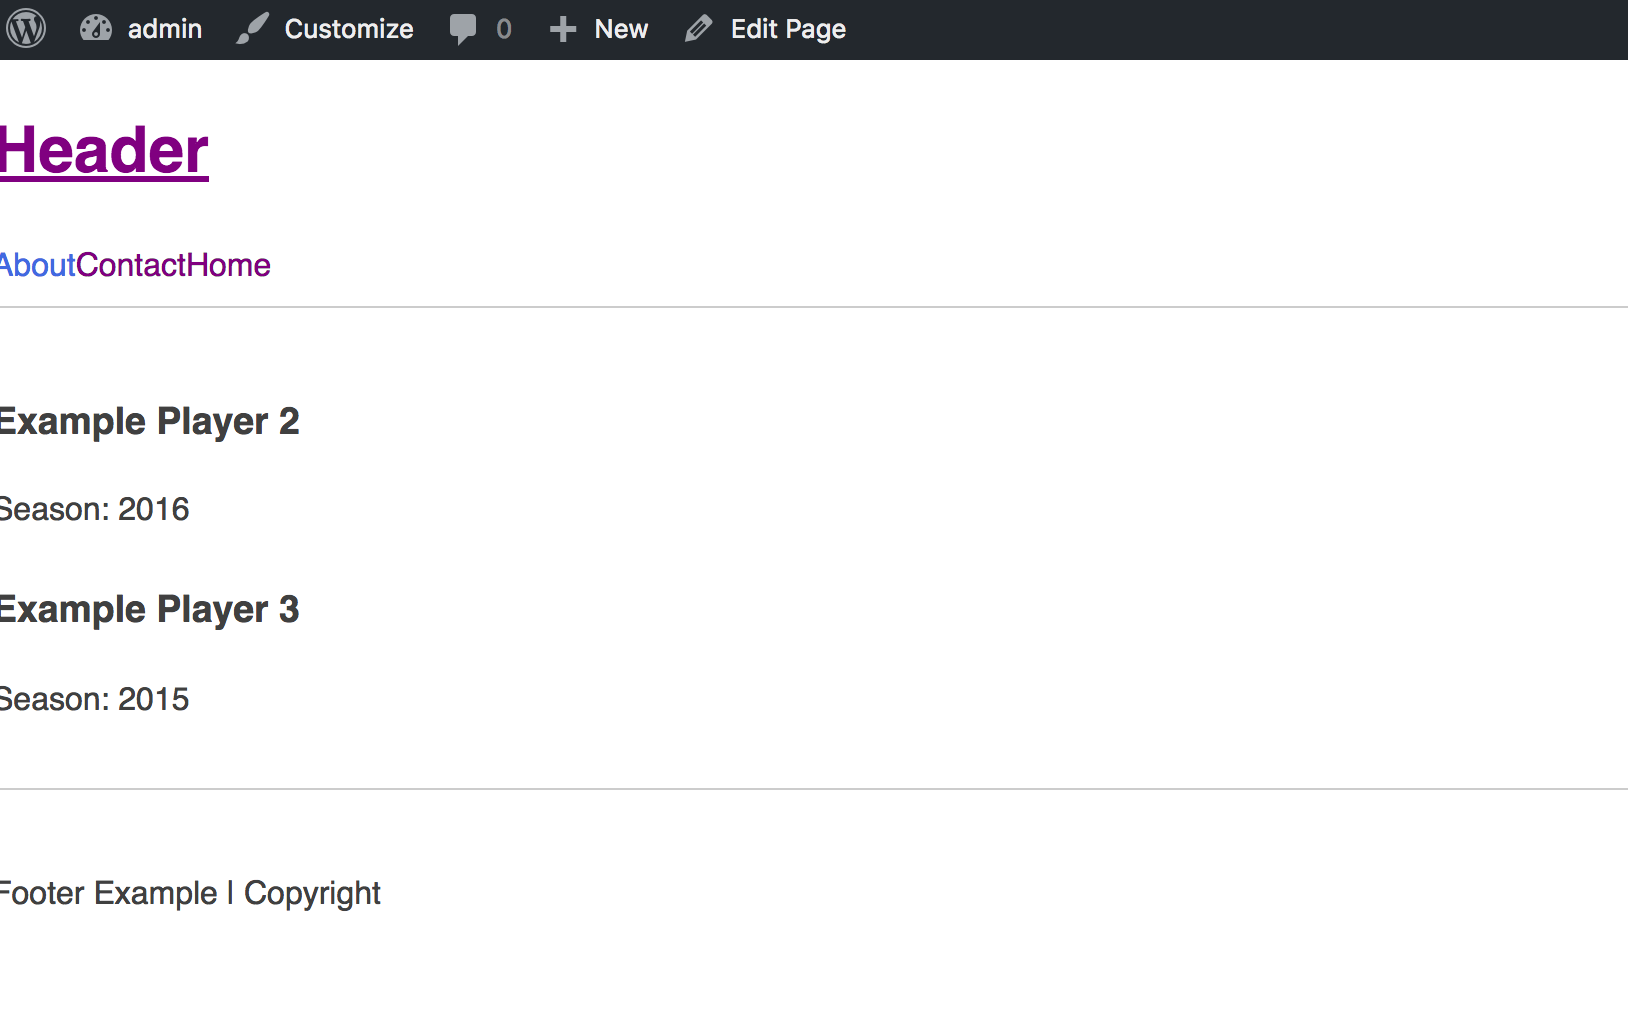Select the Example Player 3 heading

point(149,609)
